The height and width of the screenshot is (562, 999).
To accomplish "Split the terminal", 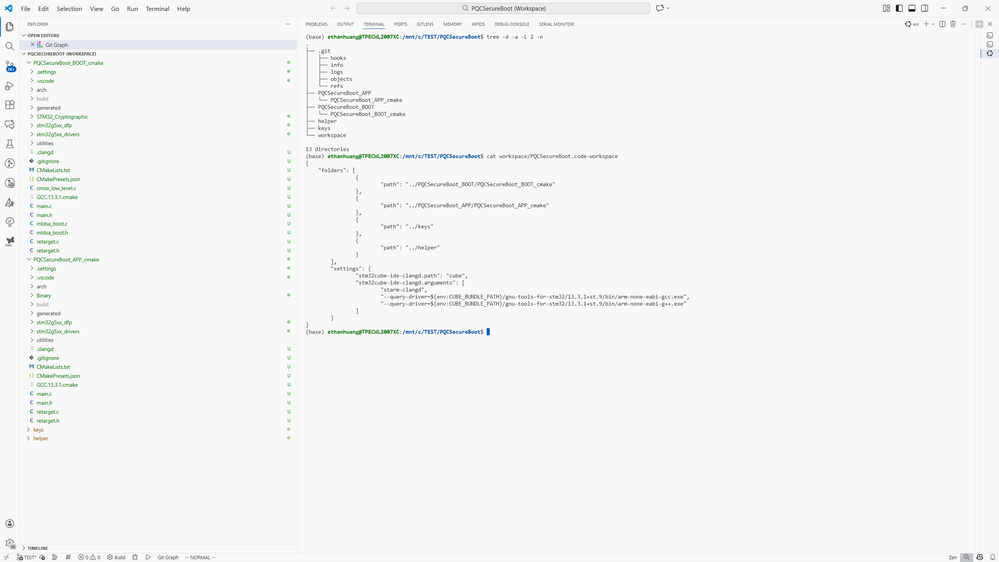I will 942,24.
